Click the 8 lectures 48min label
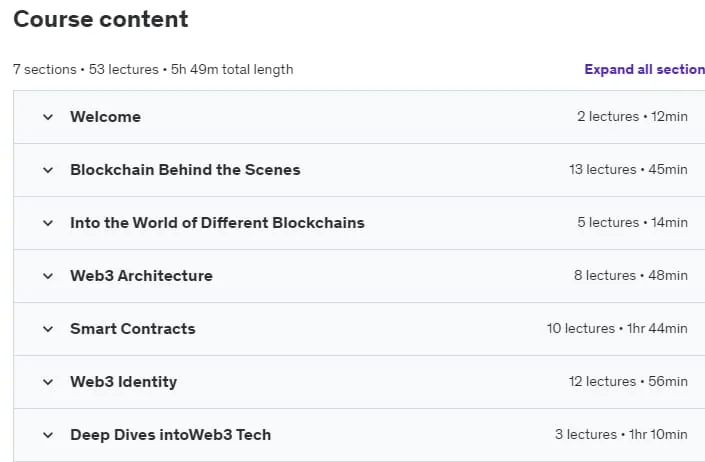Image resolution: width=705 pixels, height=462 pixels. coord(631,275)
